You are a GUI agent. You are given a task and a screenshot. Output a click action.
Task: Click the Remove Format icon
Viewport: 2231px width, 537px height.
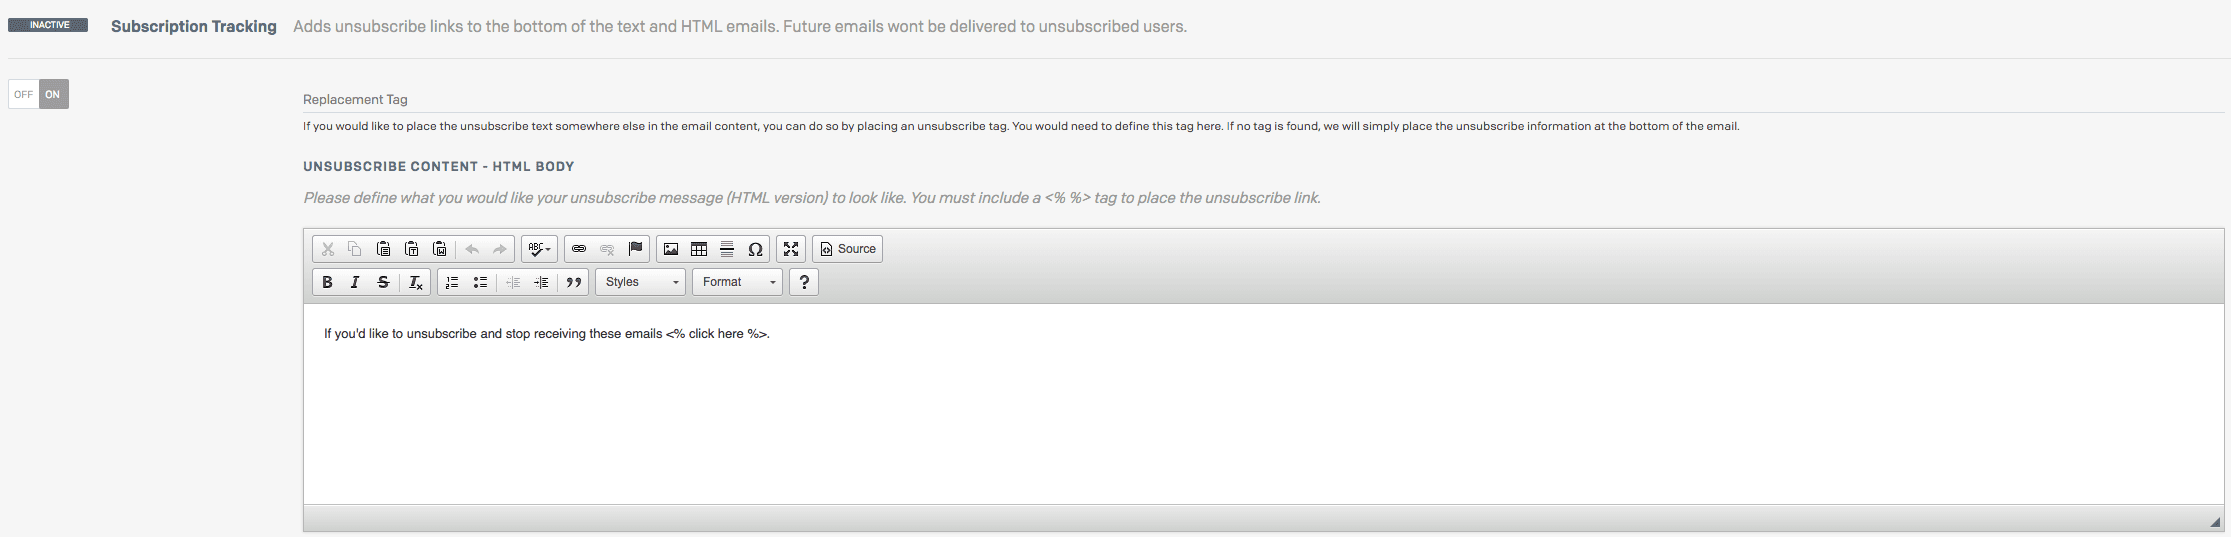(x=416, y=282)
